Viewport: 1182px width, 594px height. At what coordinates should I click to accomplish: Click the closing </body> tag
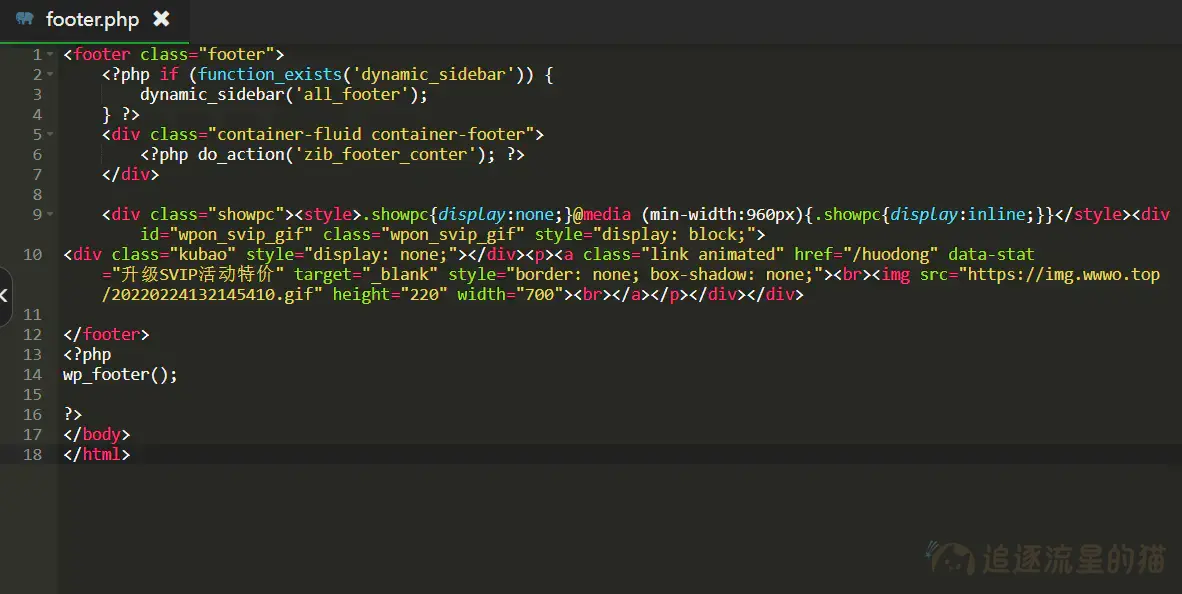[96, 435]
